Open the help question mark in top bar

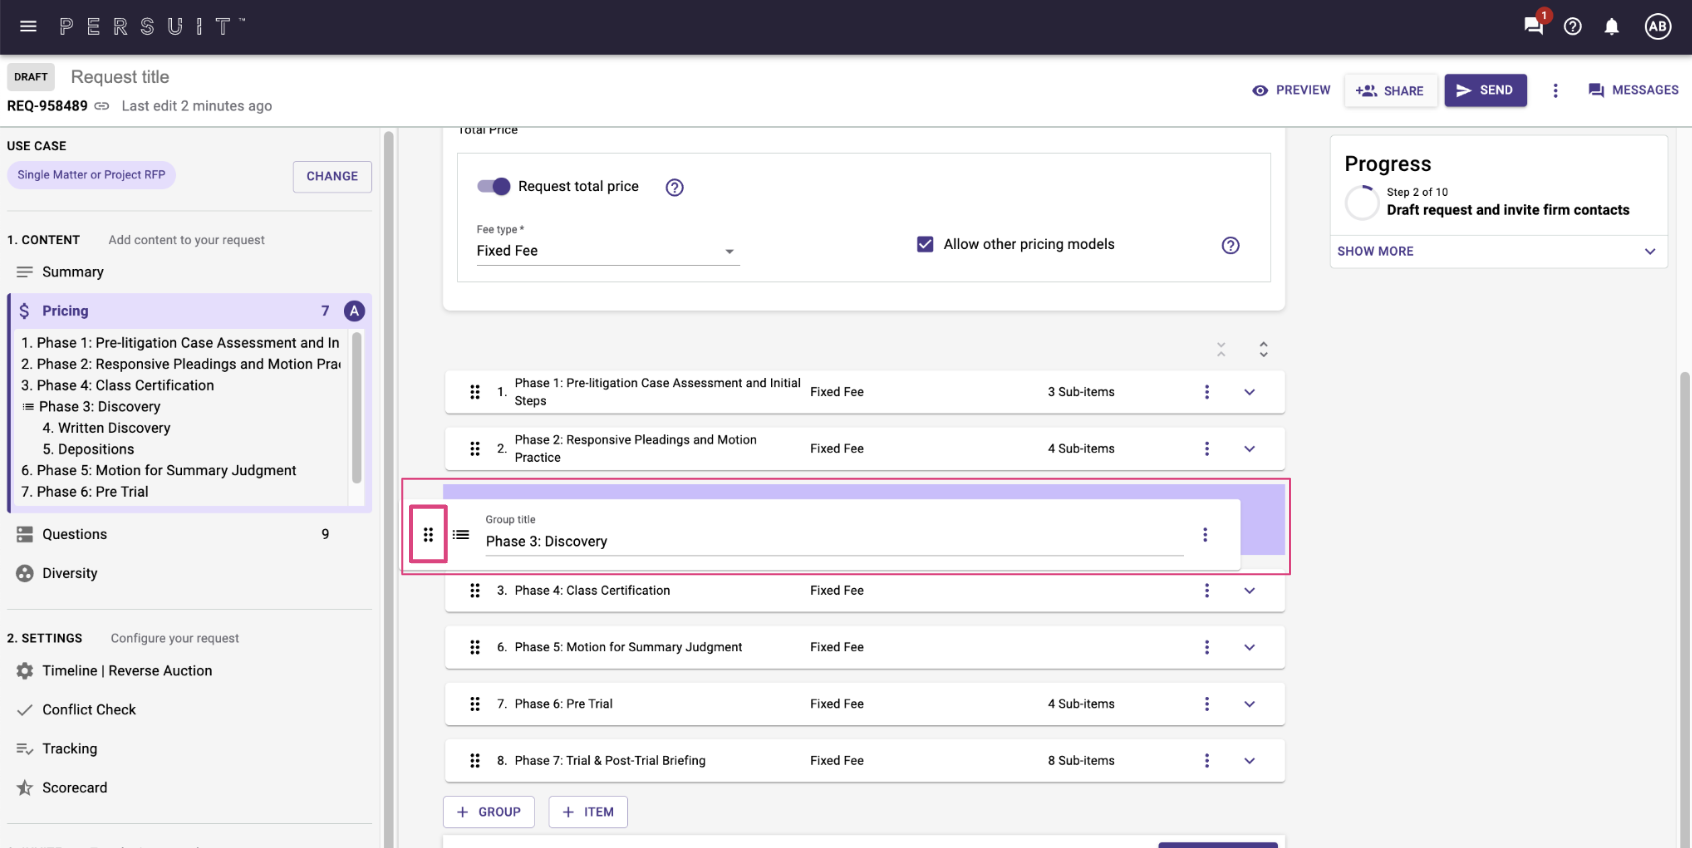pos(1573,27)
